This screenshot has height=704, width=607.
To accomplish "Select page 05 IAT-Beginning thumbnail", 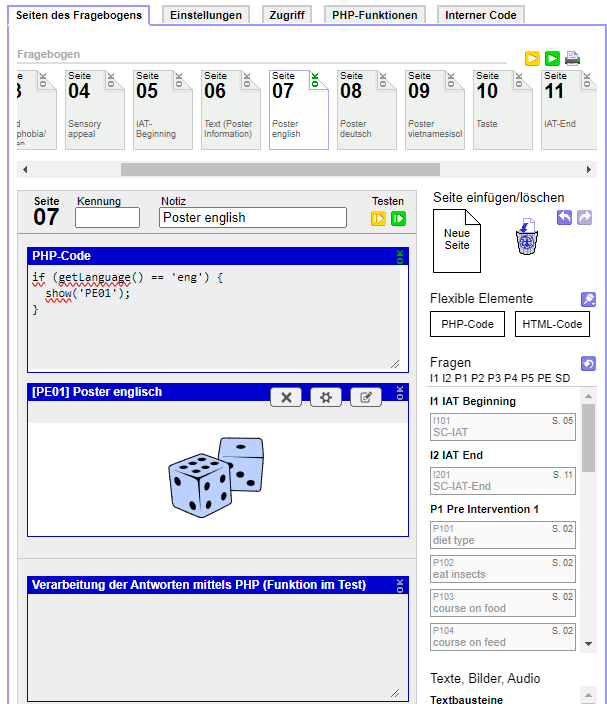I will (163, 110).
